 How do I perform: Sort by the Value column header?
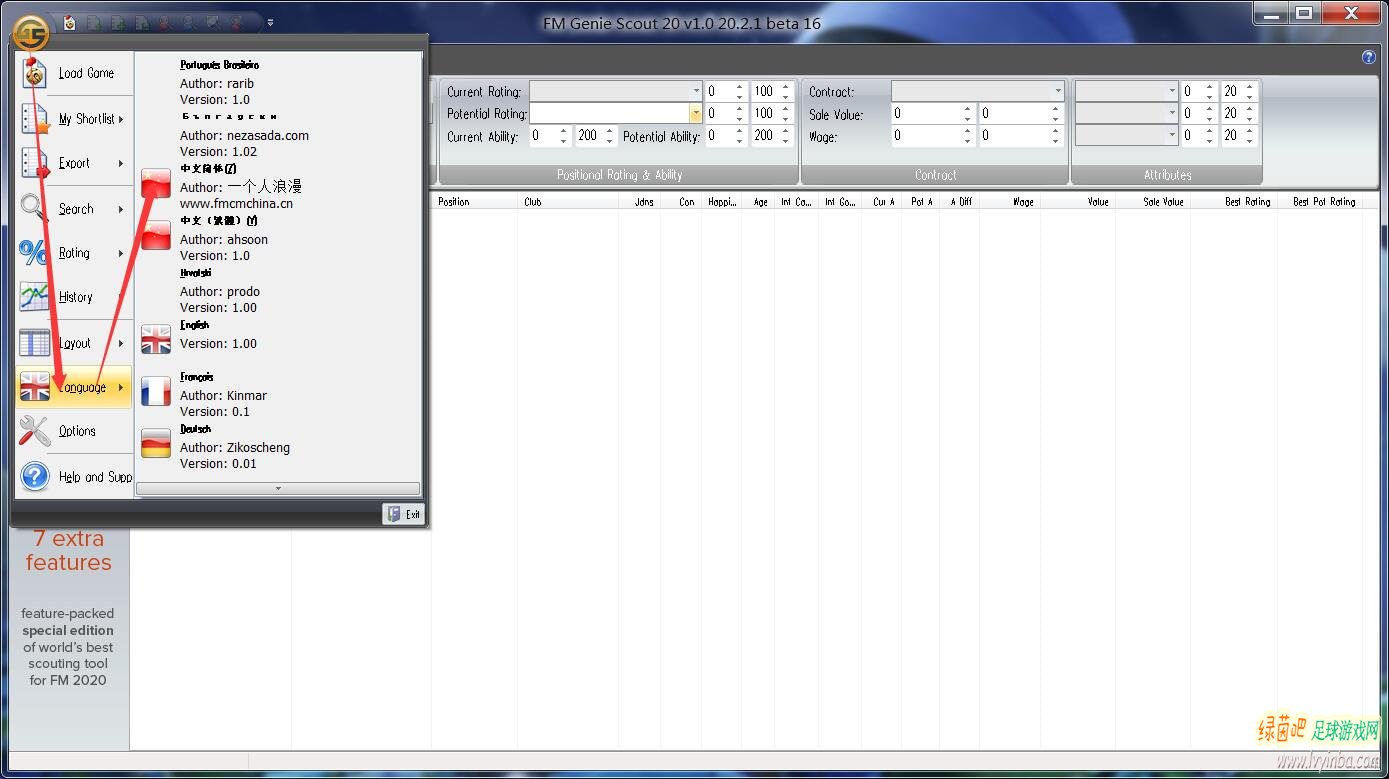coord(1078,202)
